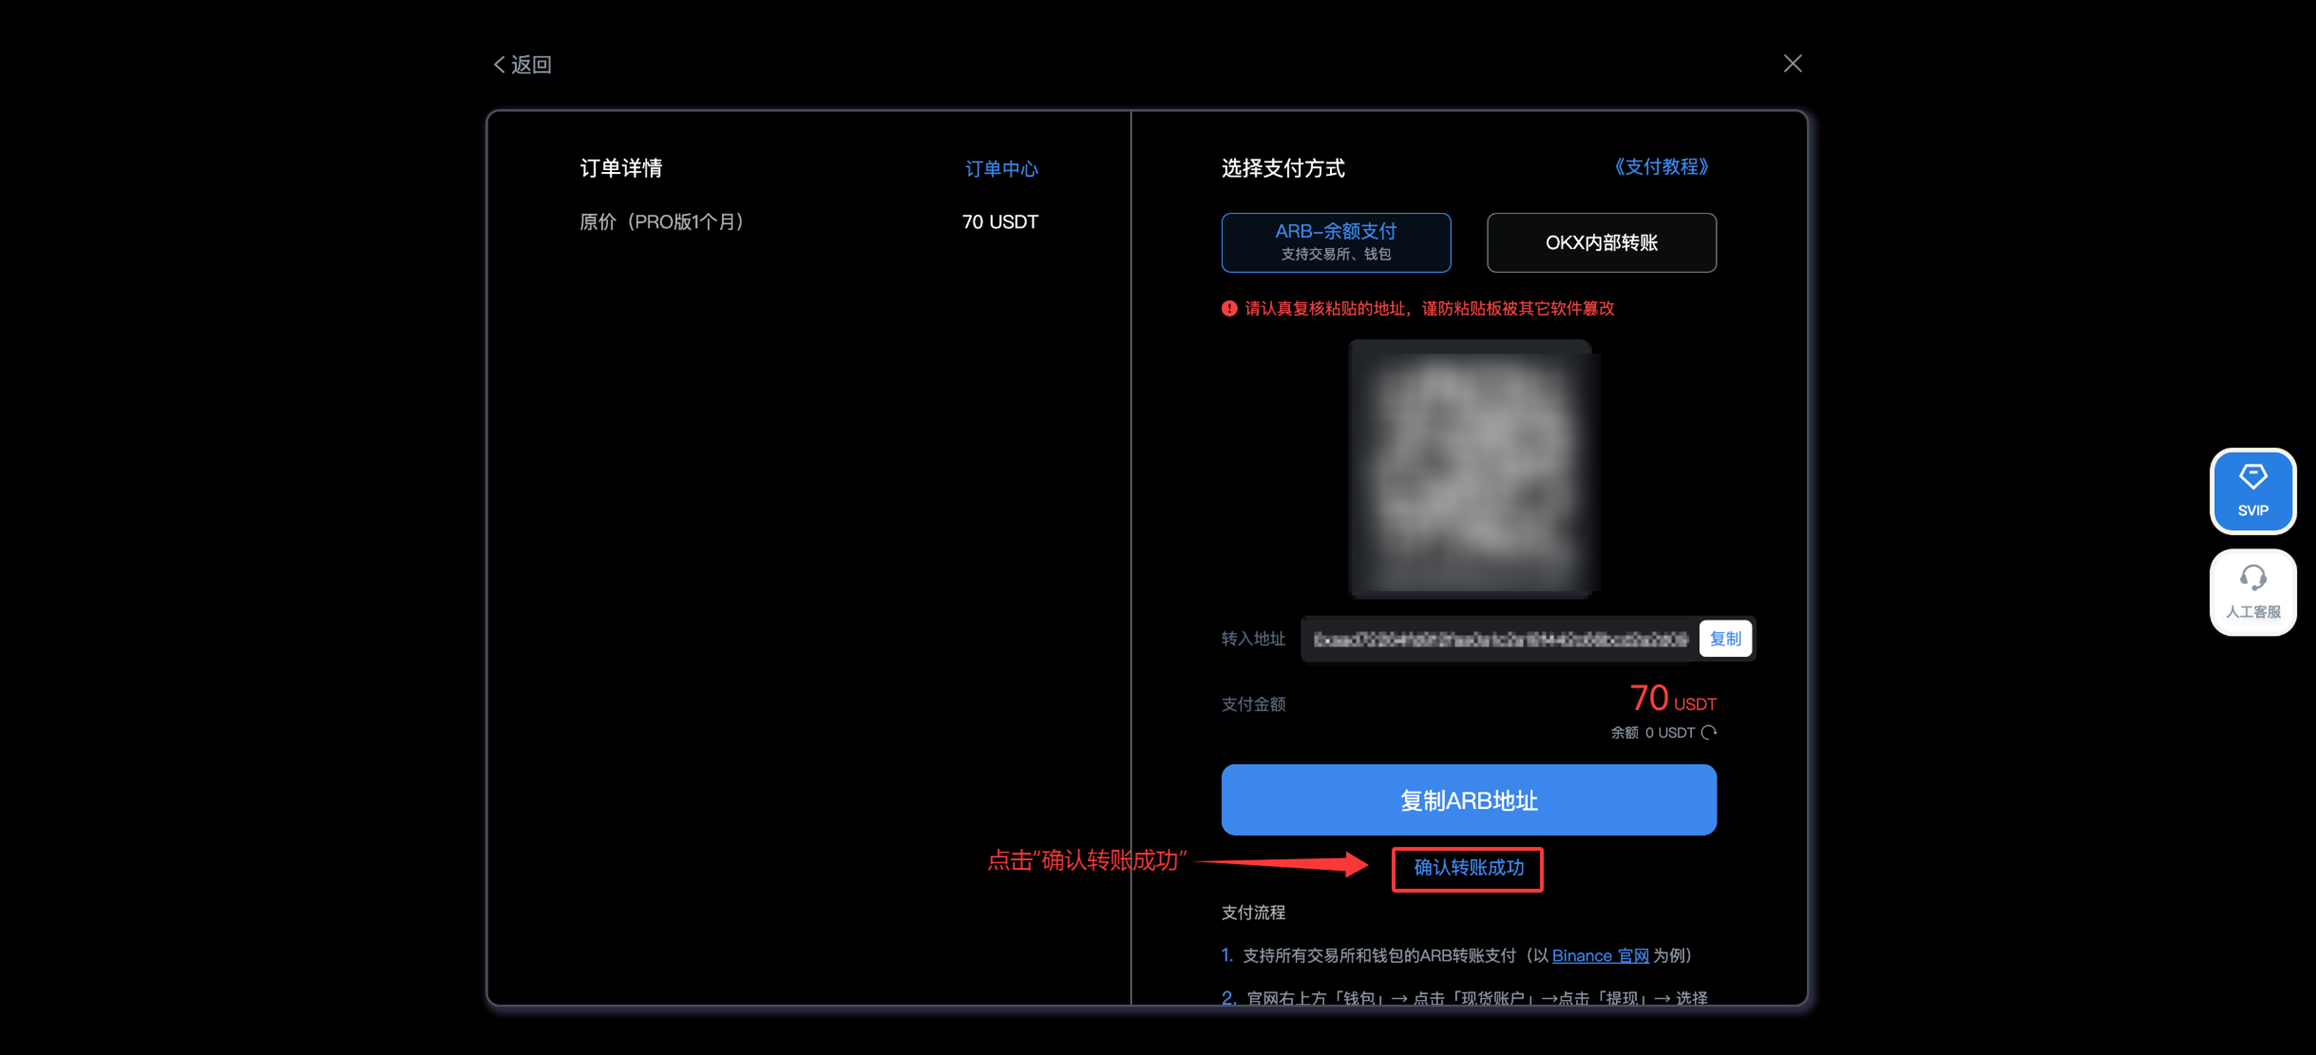Viewport: 2316px width, 1055px height.
Task: Click the red 70 USDT payment amount
Action: pos(1672,698)
